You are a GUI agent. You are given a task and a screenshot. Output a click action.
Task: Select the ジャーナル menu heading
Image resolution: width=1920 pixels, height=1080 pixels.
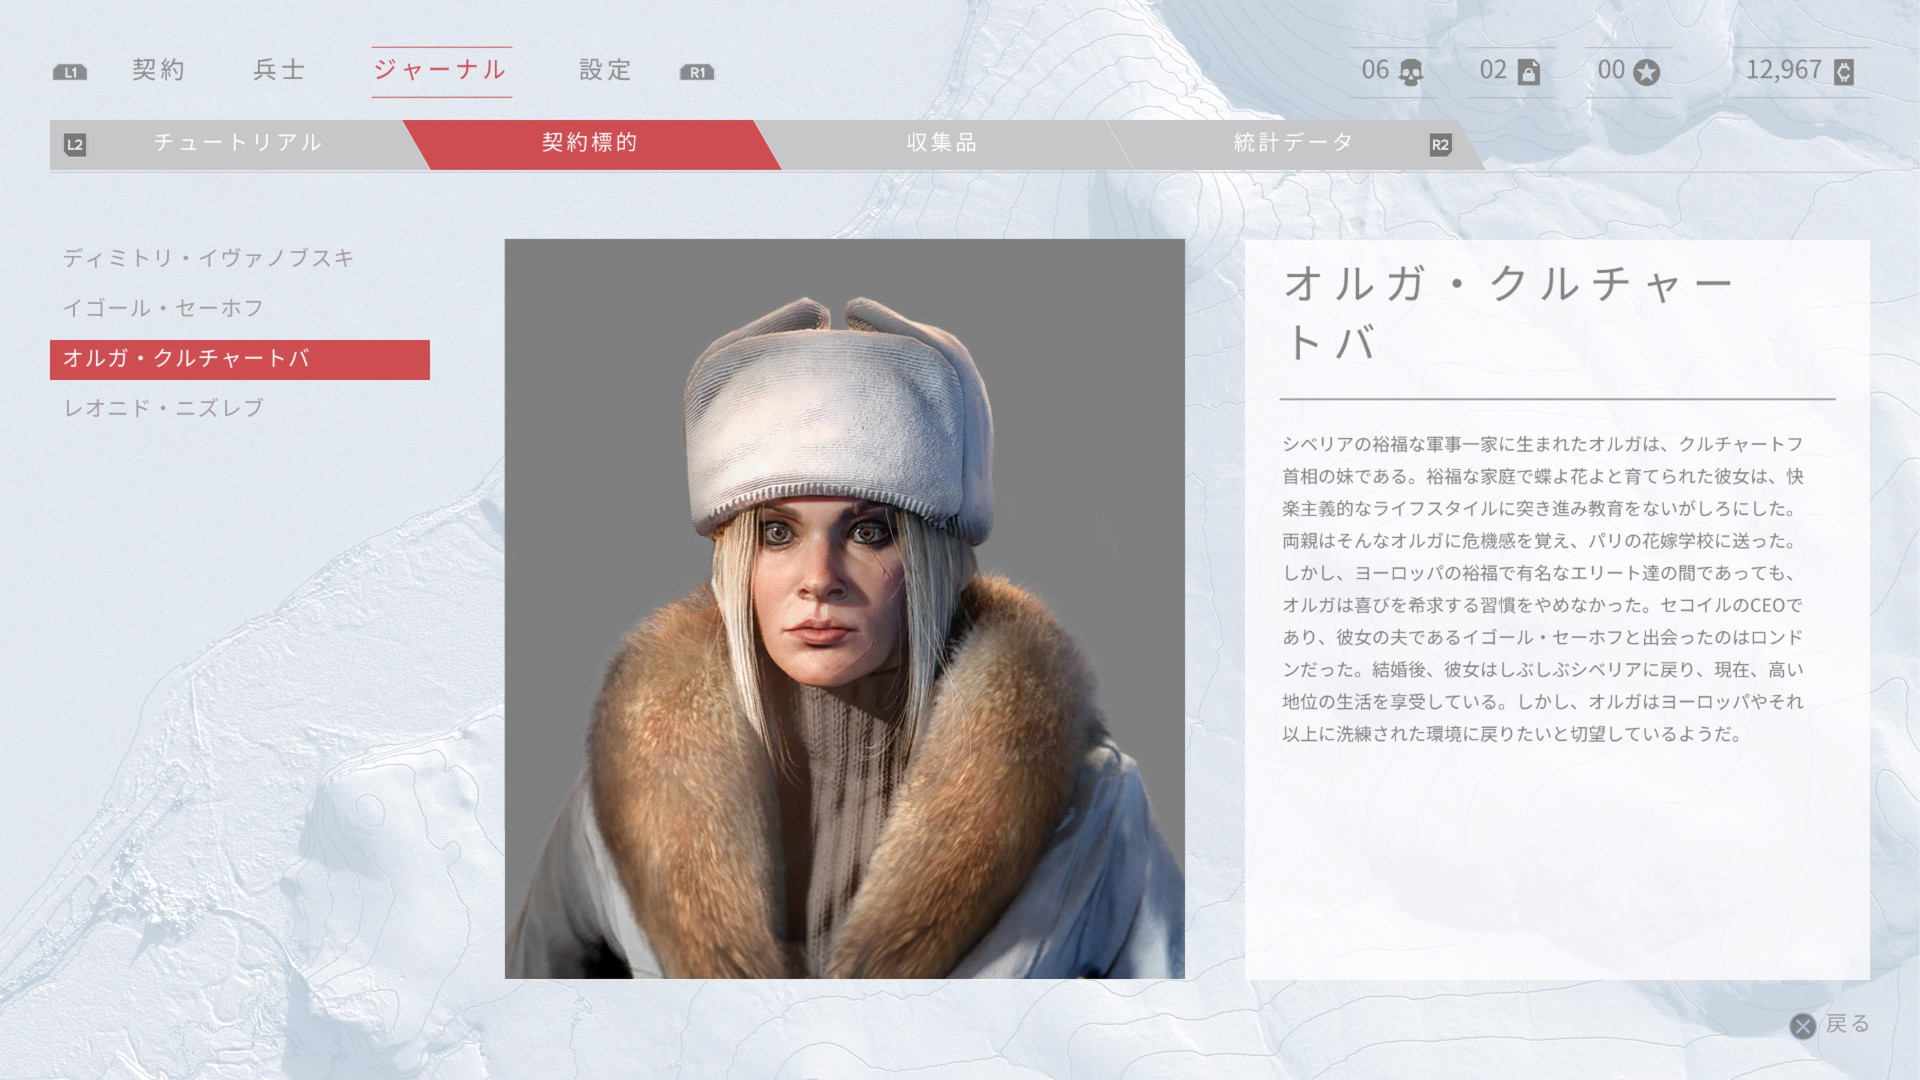pos(441,70)
